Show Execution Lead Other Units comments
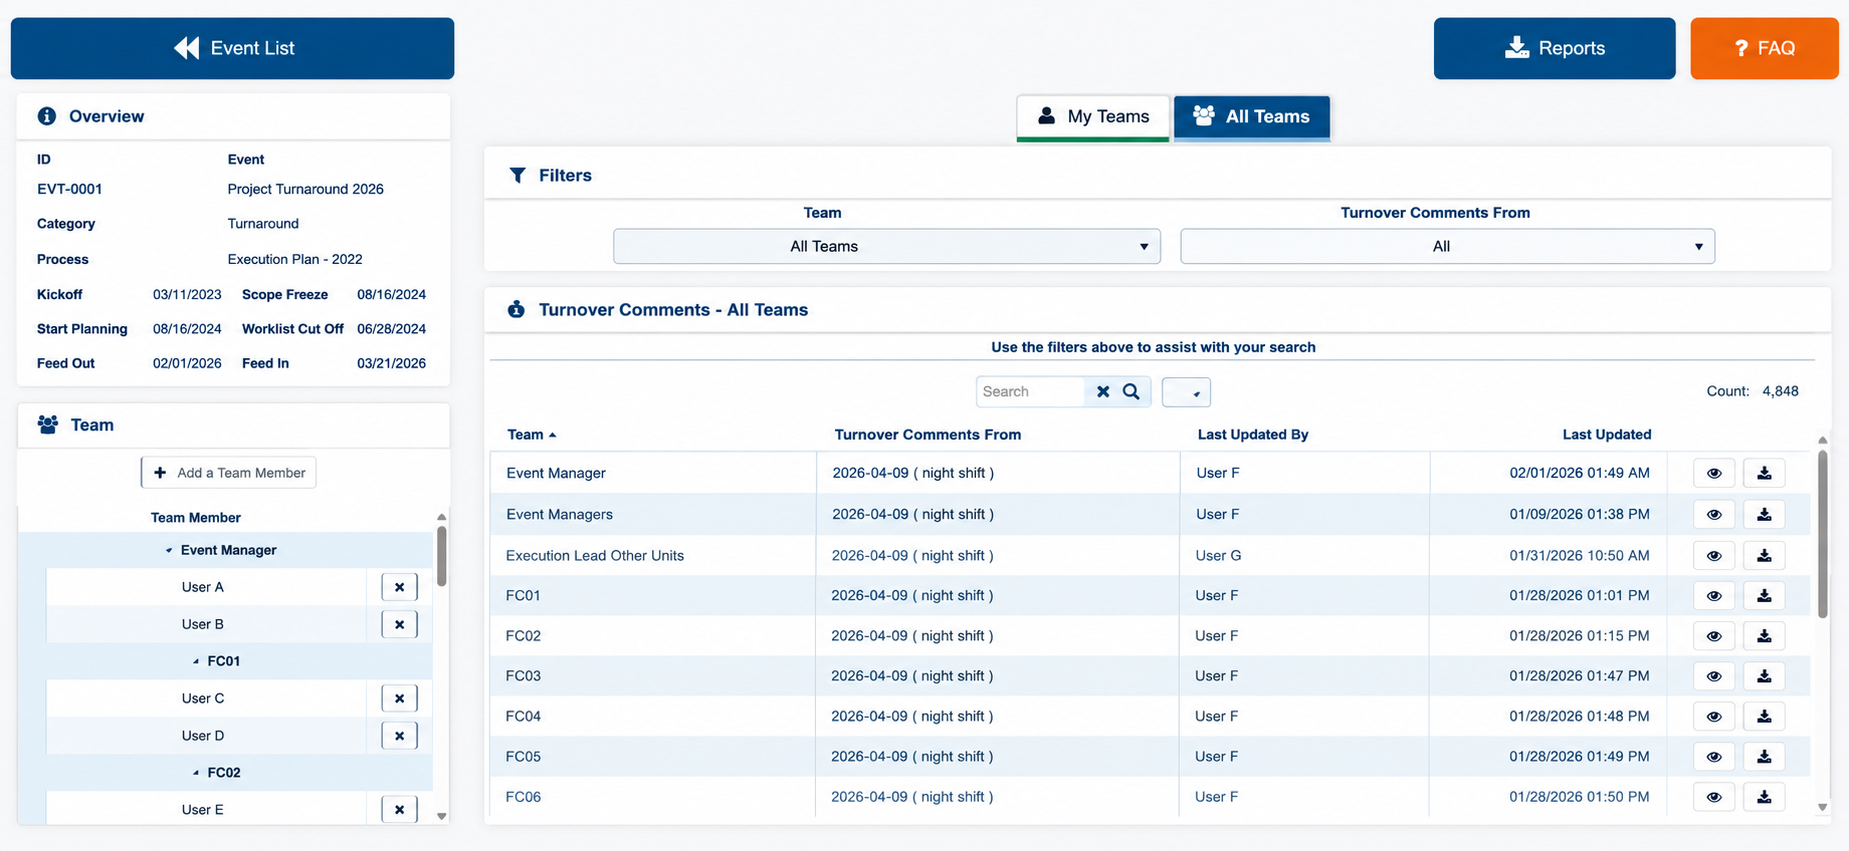1849x851 pixels. (1714, 555)
